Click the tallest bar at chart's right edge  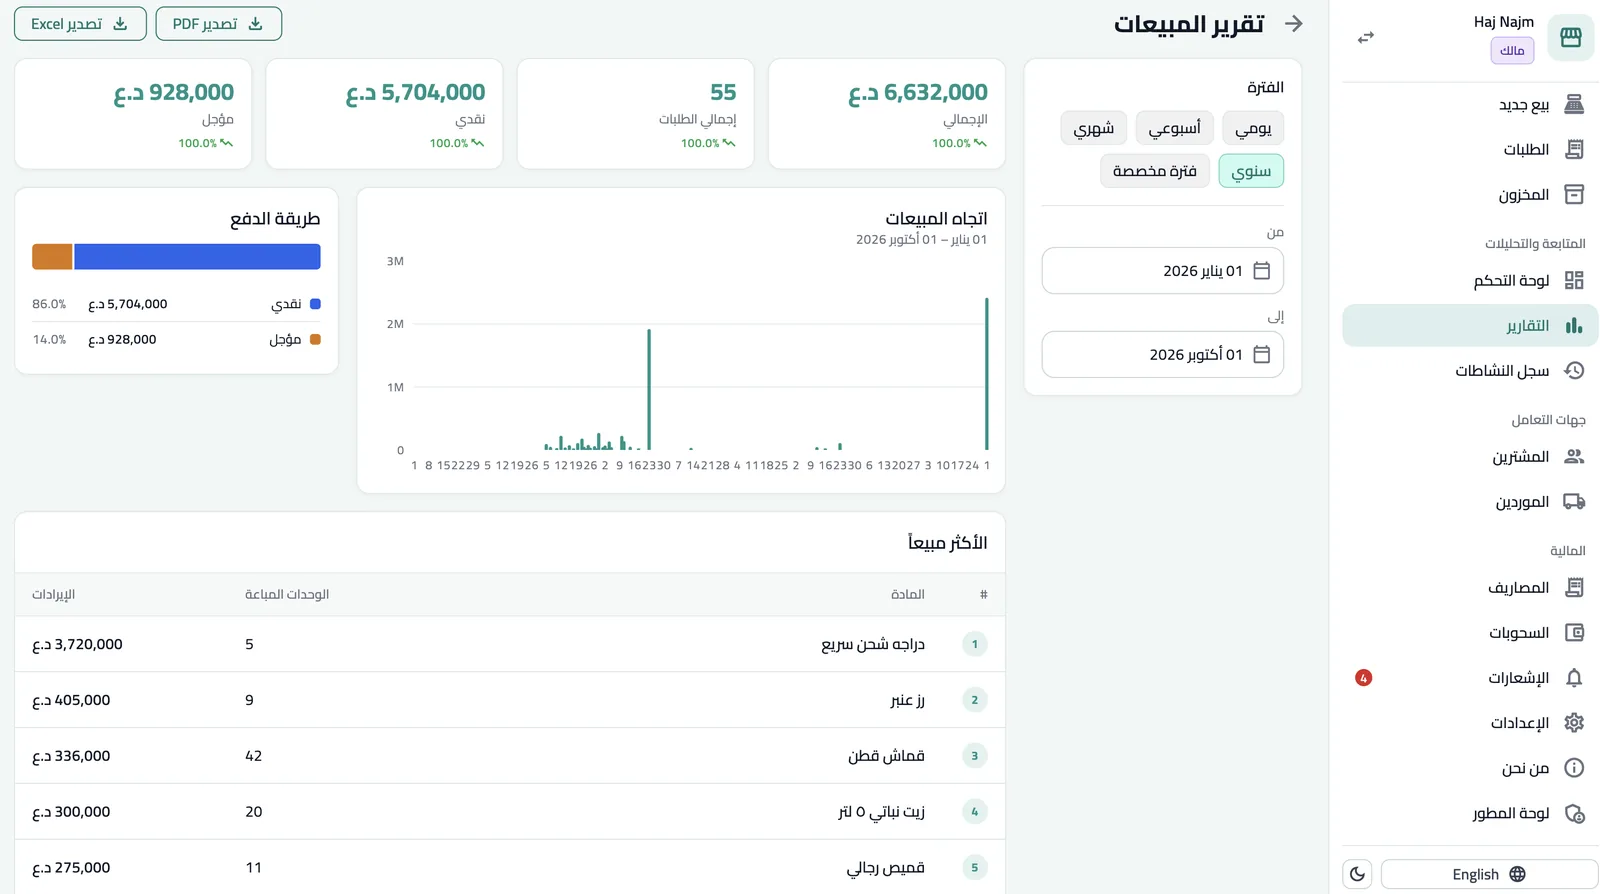point(987,374)
